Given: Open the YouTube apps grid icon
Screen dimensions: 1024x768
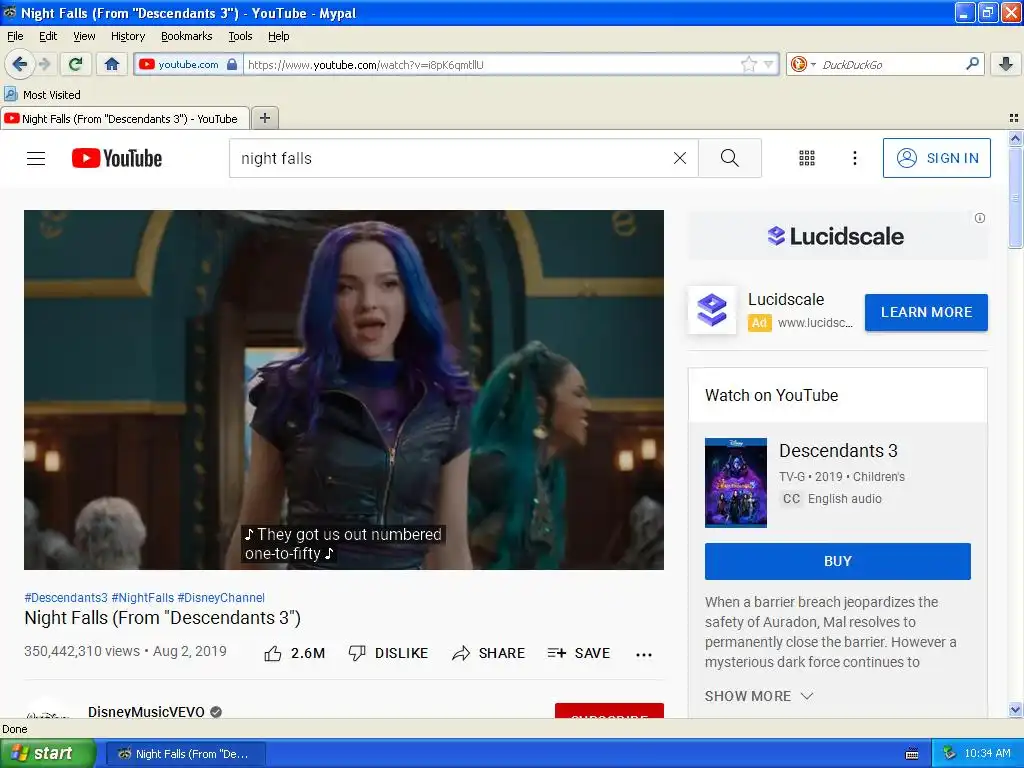Looking at the screenshot, I should [807, 158].
